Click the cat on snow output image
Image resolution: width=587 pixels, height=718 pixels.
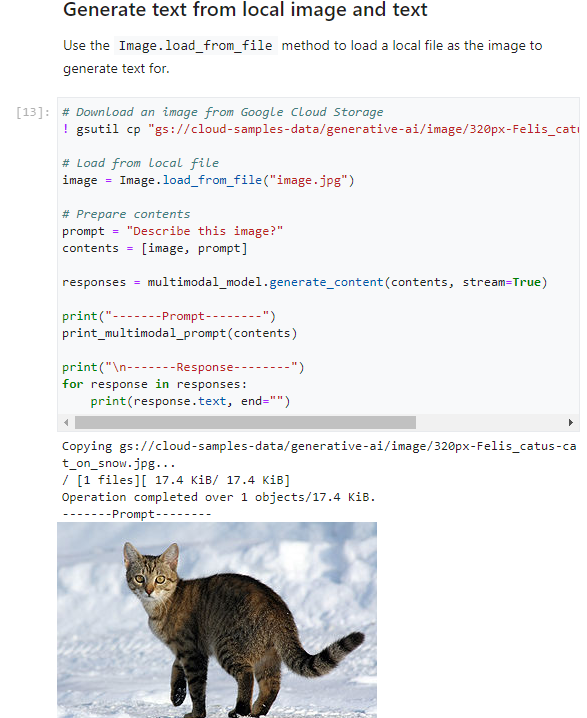217,620
